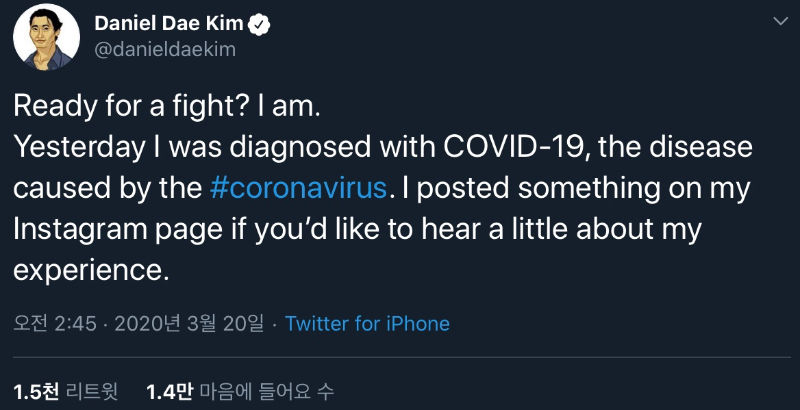Open the tweet options chevron menu

coord(780,21)
